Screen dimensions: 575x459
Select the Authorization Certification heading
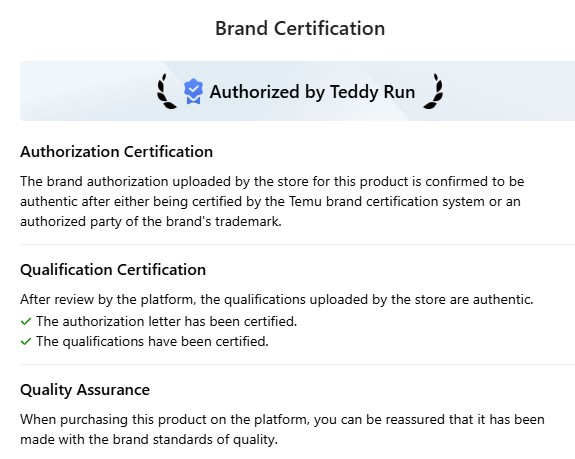pos(116,152)
